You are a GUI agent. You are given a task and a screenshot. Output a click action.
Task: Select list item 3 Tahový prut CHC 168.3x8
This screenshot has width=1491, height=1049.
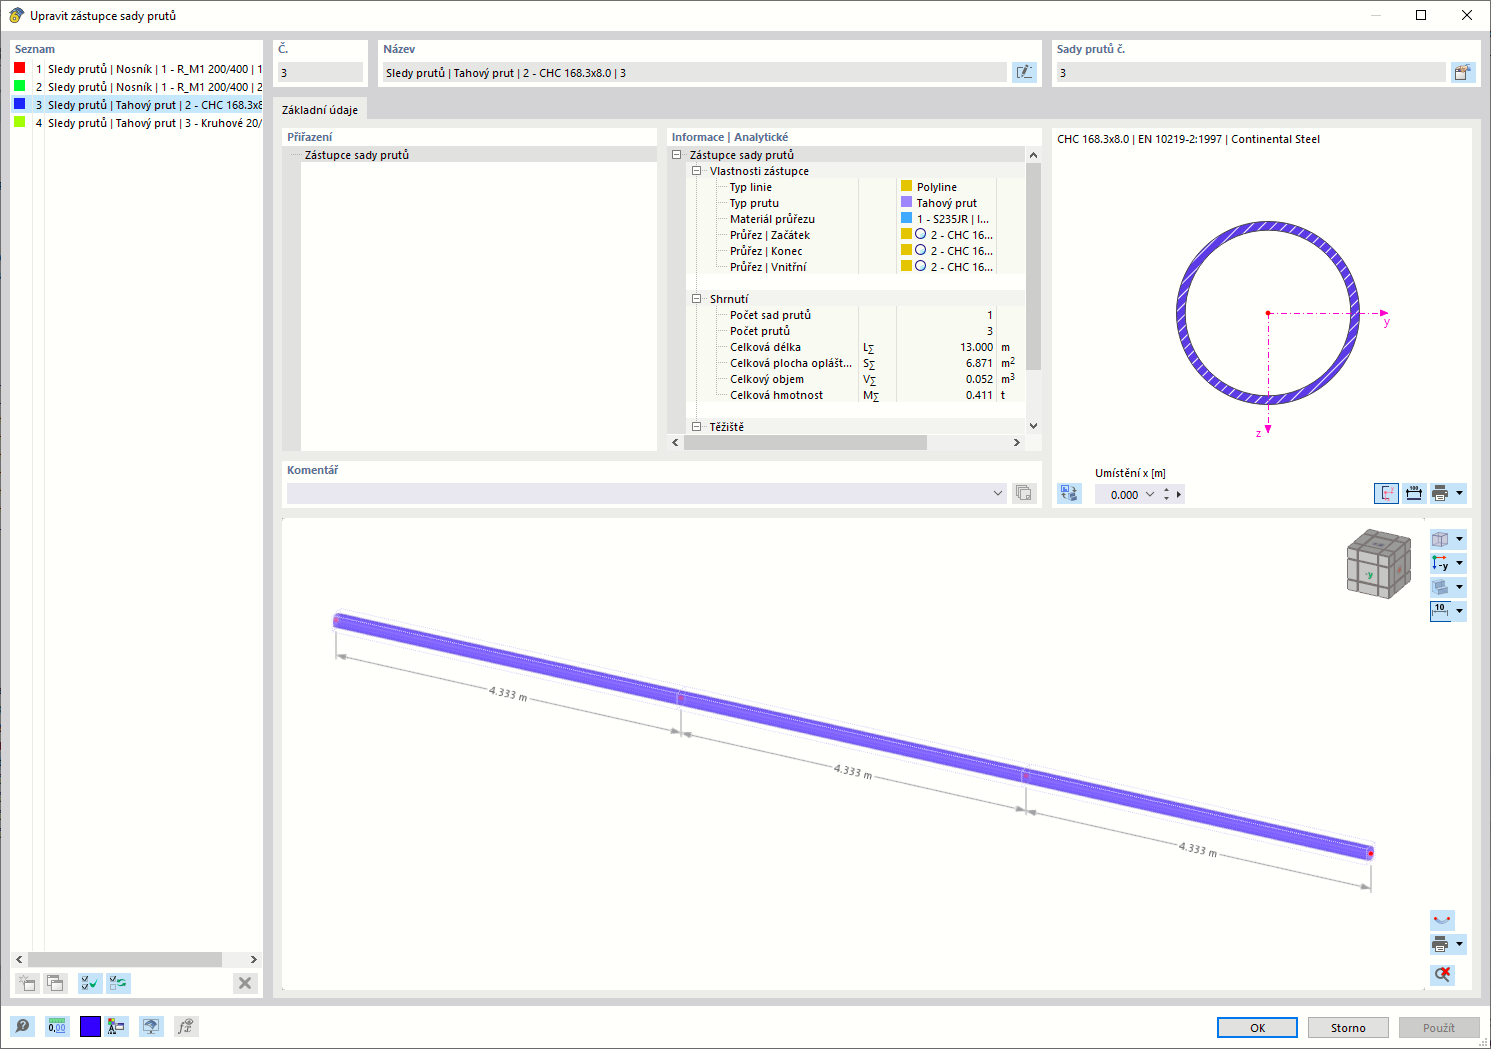[x=137, y=105]
